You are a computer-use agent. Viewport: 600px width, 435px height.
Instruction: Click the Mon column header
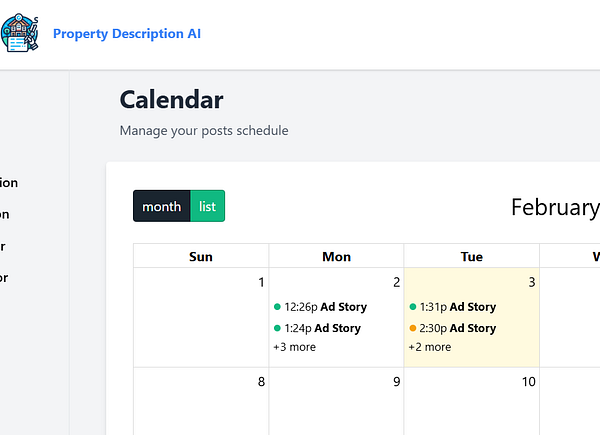tap(336, 256)
